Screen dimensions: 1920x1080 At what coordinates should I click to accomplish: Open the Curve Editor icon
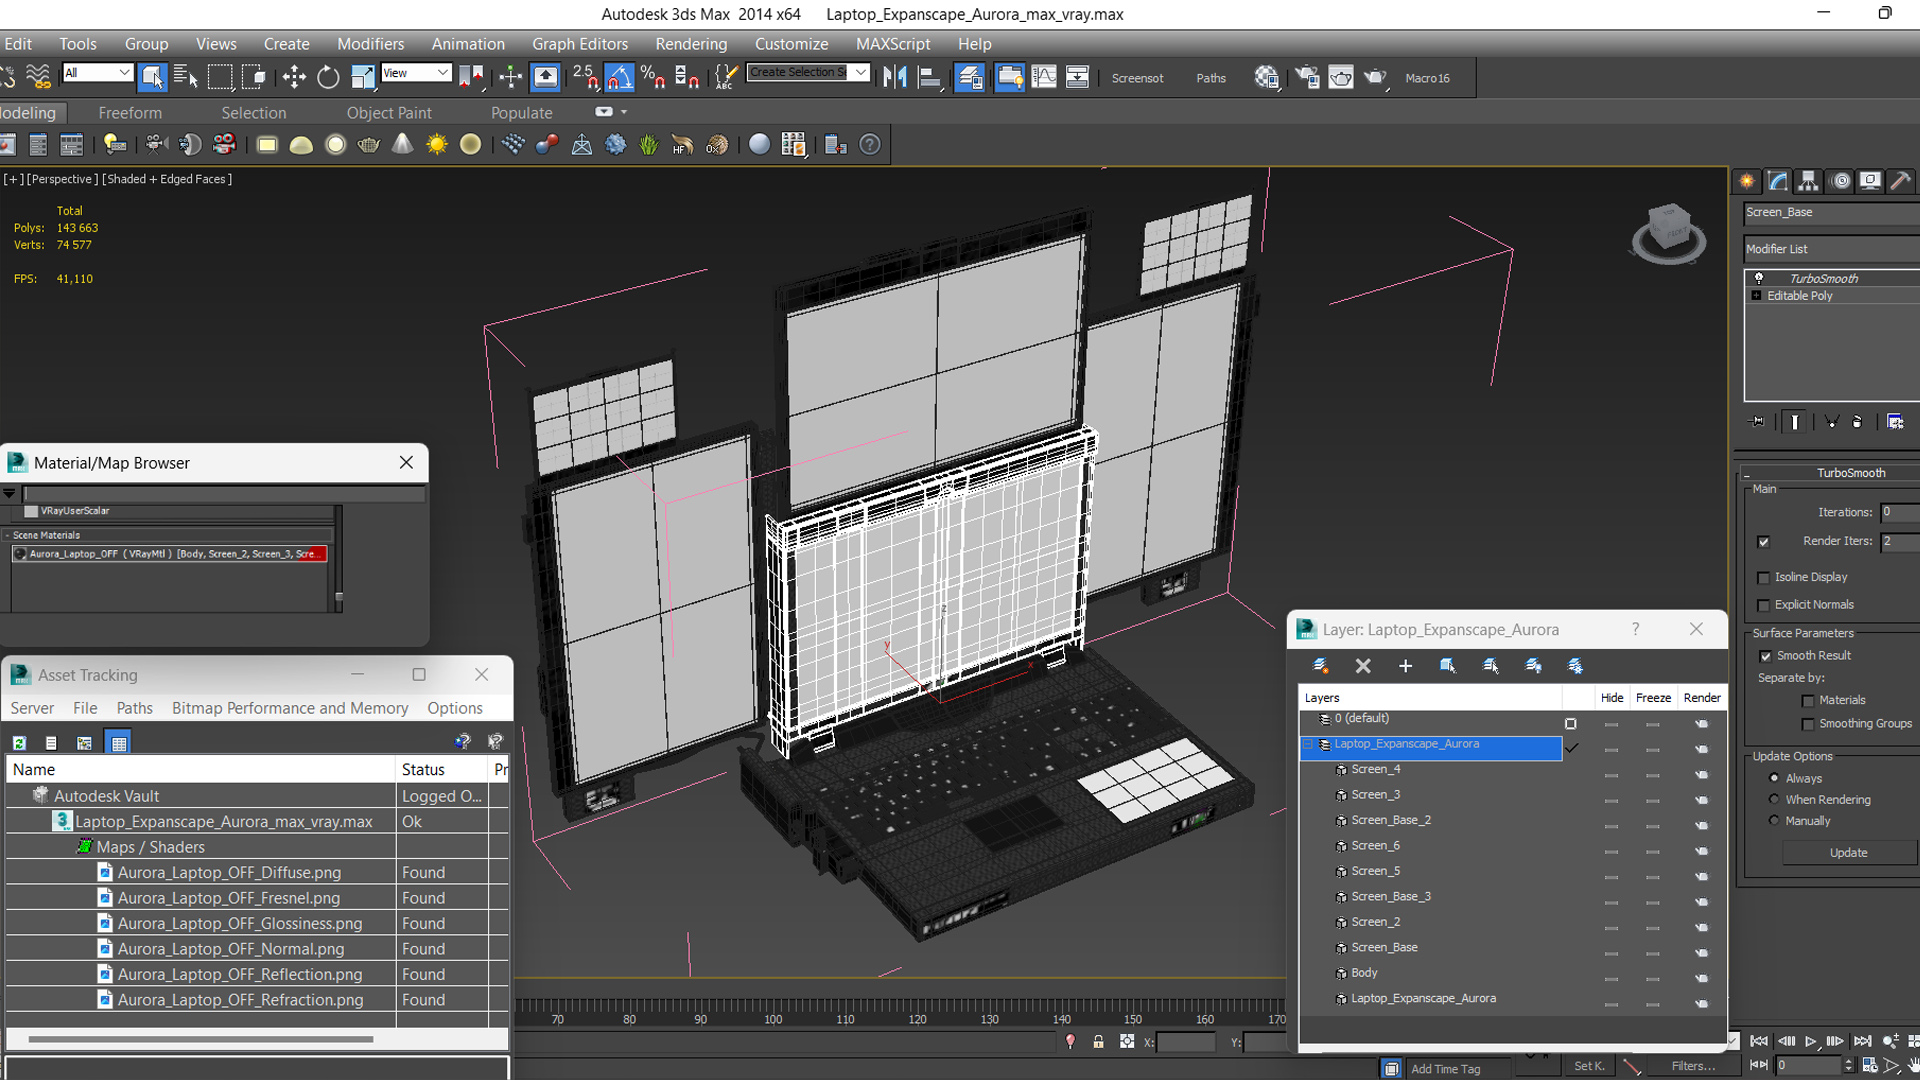(x=1043, y=77)
